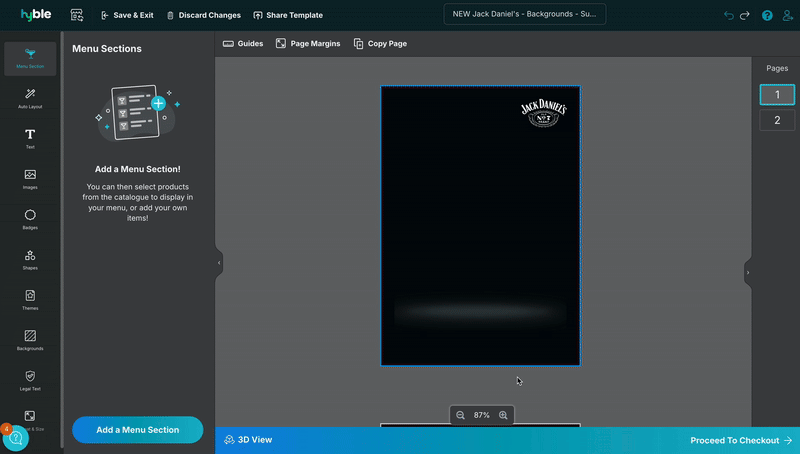Screen dimensions: 800x454
Task: Open the help question mark icon
Action: click(767, 15)
